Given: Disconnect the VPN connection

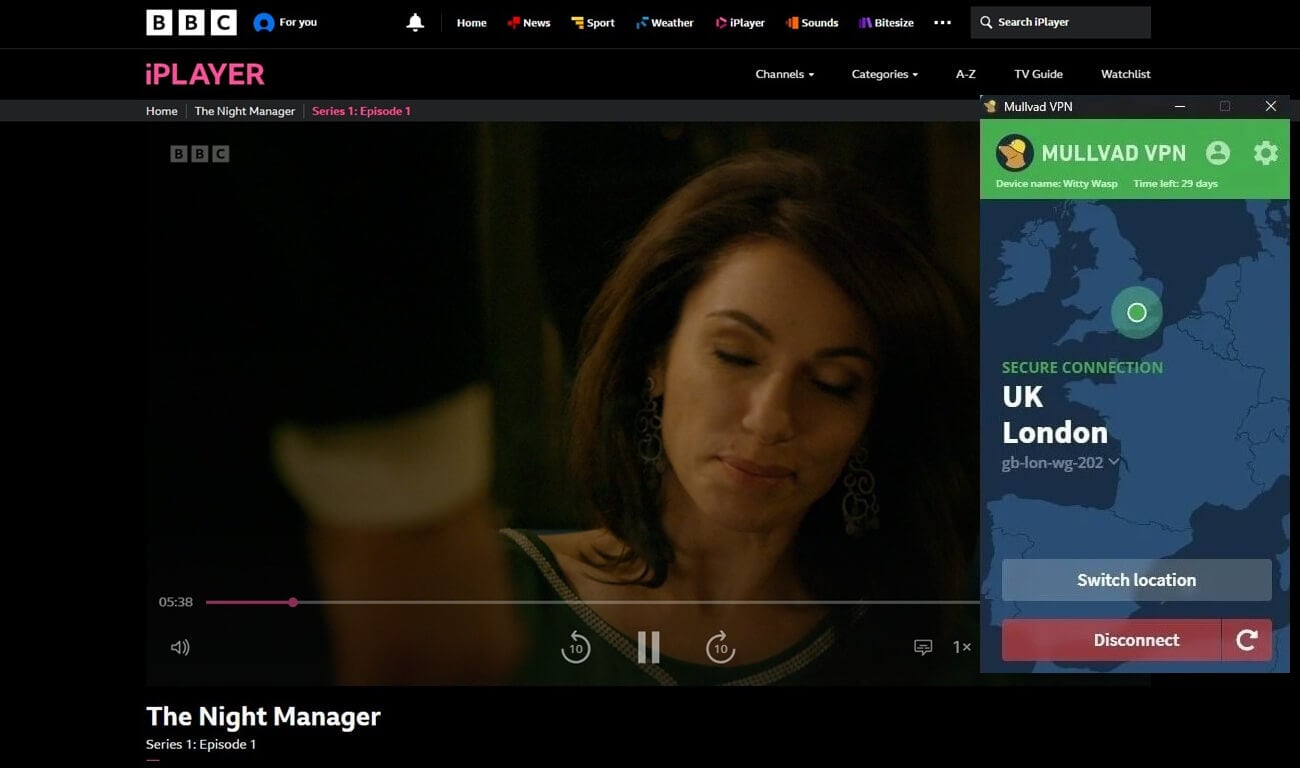Looking at the screenshot, I should tap(1112, 639).
